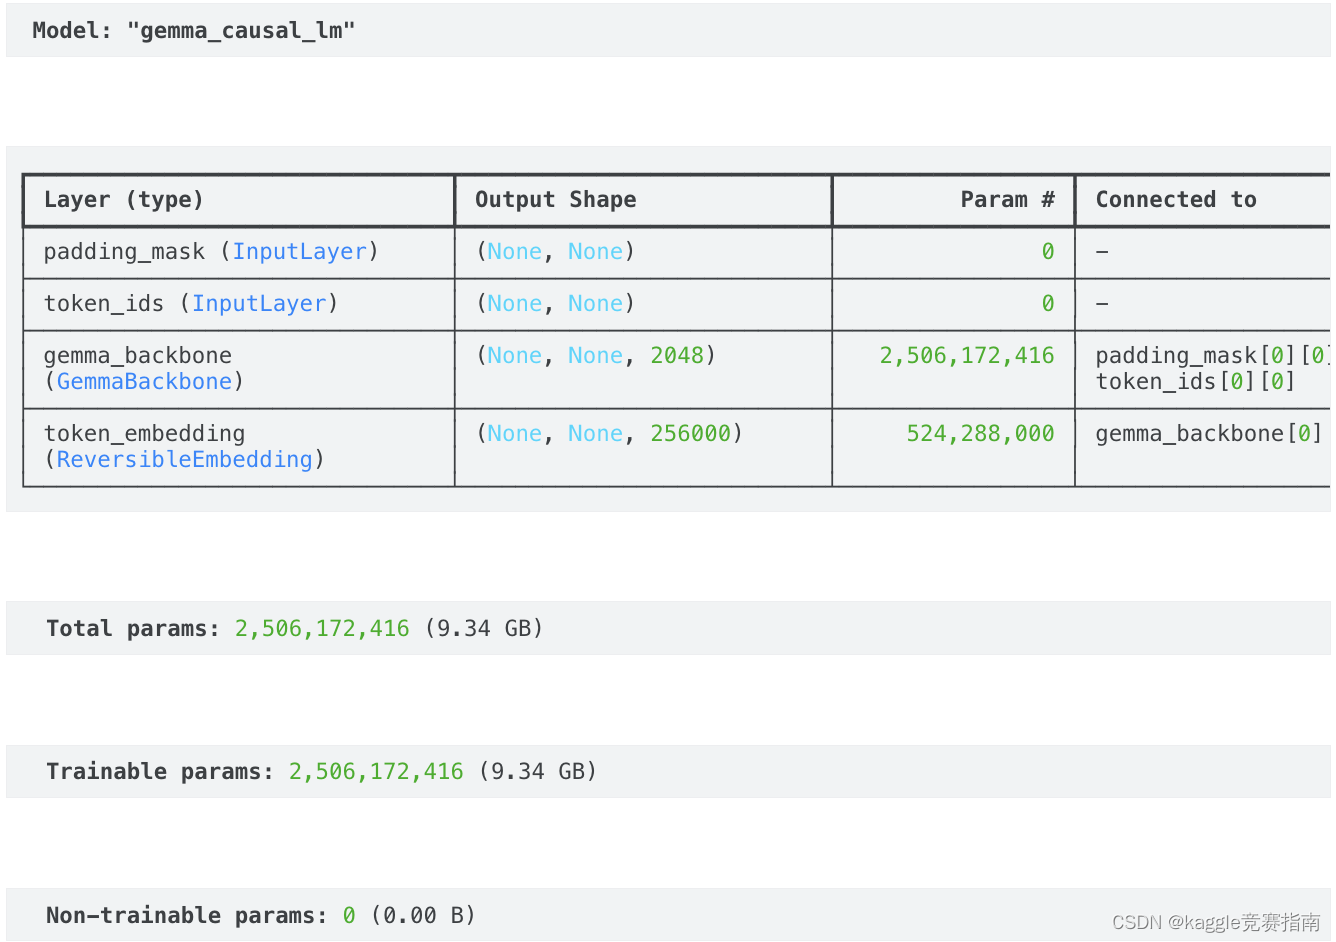Select the gemma_backbone[0] connection text

1209,434
